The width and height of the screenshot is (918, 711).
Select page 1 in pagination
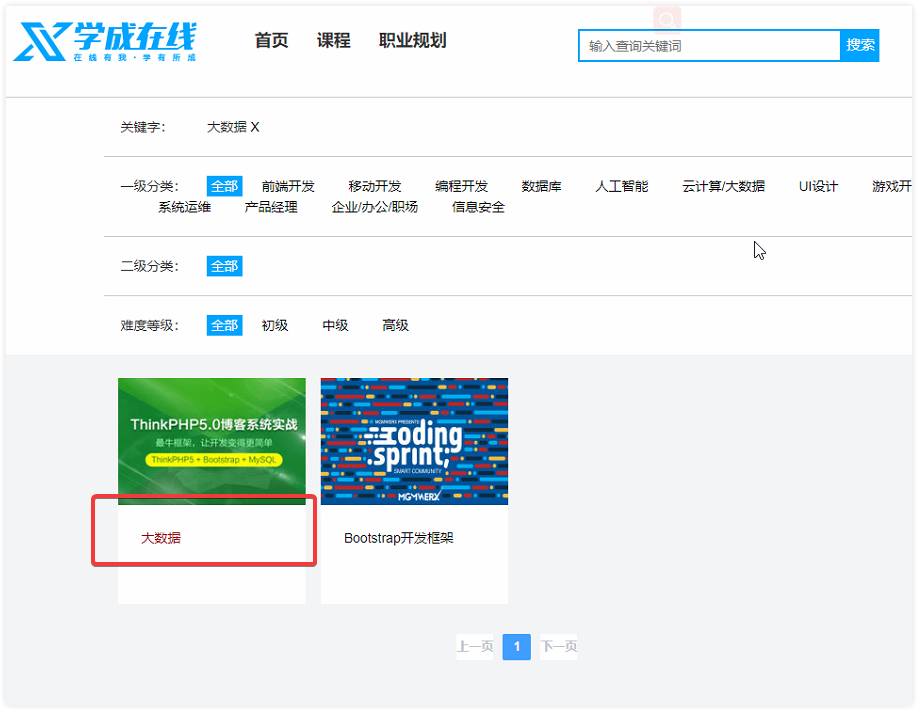coord(516,647)
